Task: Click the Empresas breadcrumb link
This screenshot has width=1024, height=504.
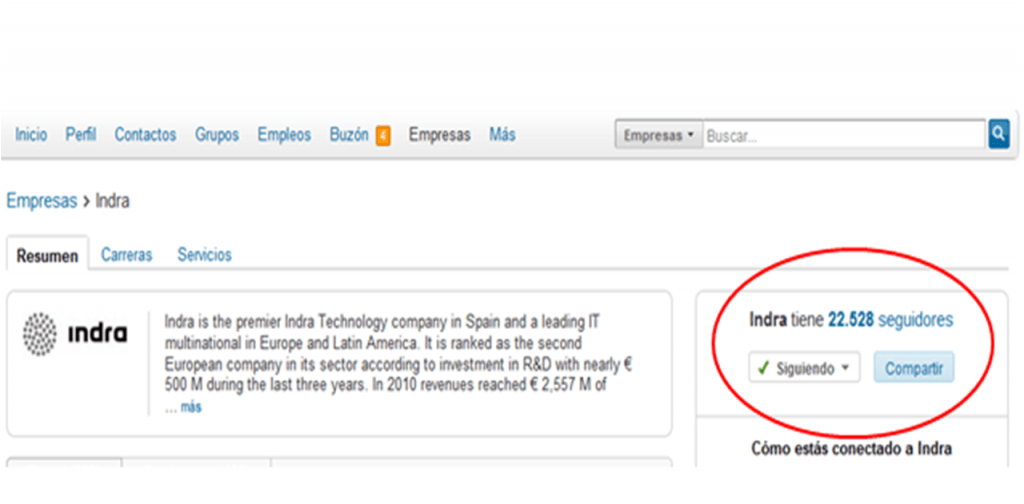Action: pyautogui.click(x=42, y=201)
